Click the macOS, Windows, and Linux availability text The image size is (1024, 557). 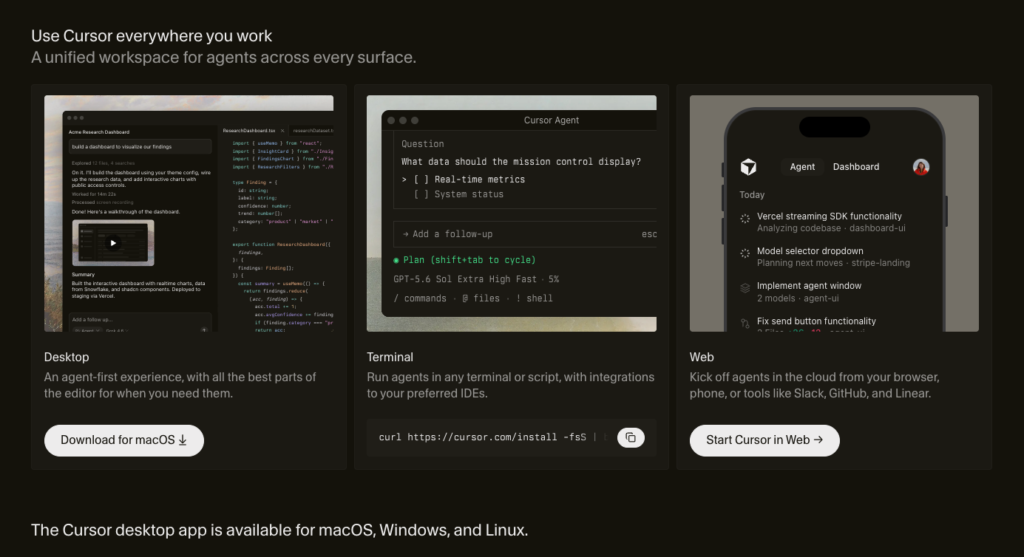tap(280, 530)
